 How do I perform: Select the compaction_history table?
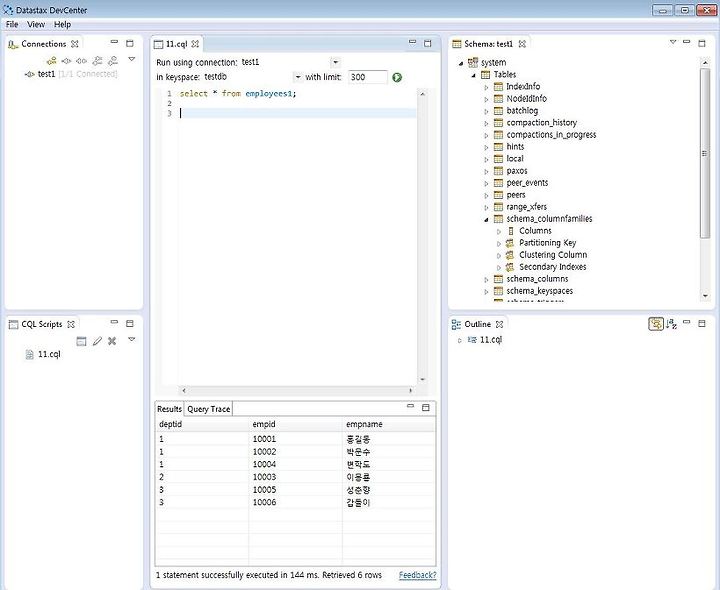click(541, 123)
